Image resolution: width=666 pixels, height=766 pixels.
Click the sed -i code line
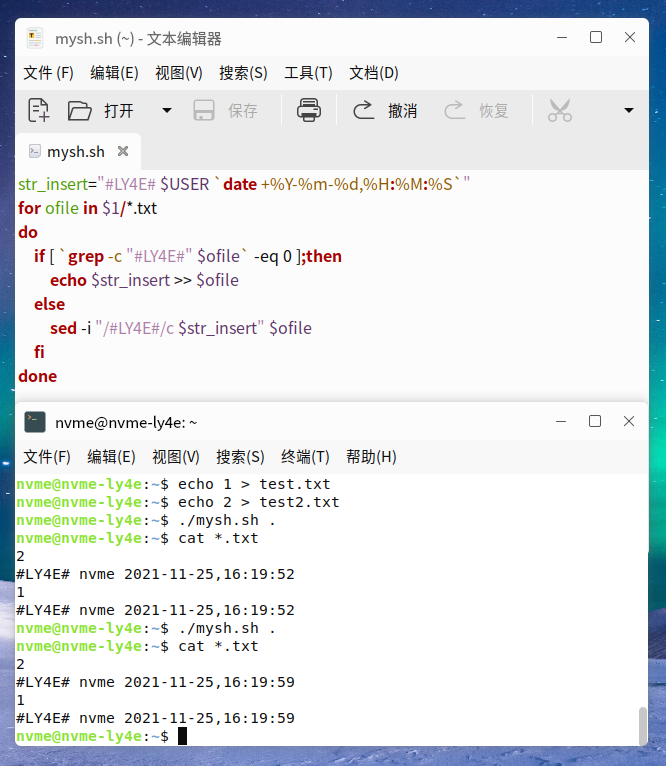point(181,328)
